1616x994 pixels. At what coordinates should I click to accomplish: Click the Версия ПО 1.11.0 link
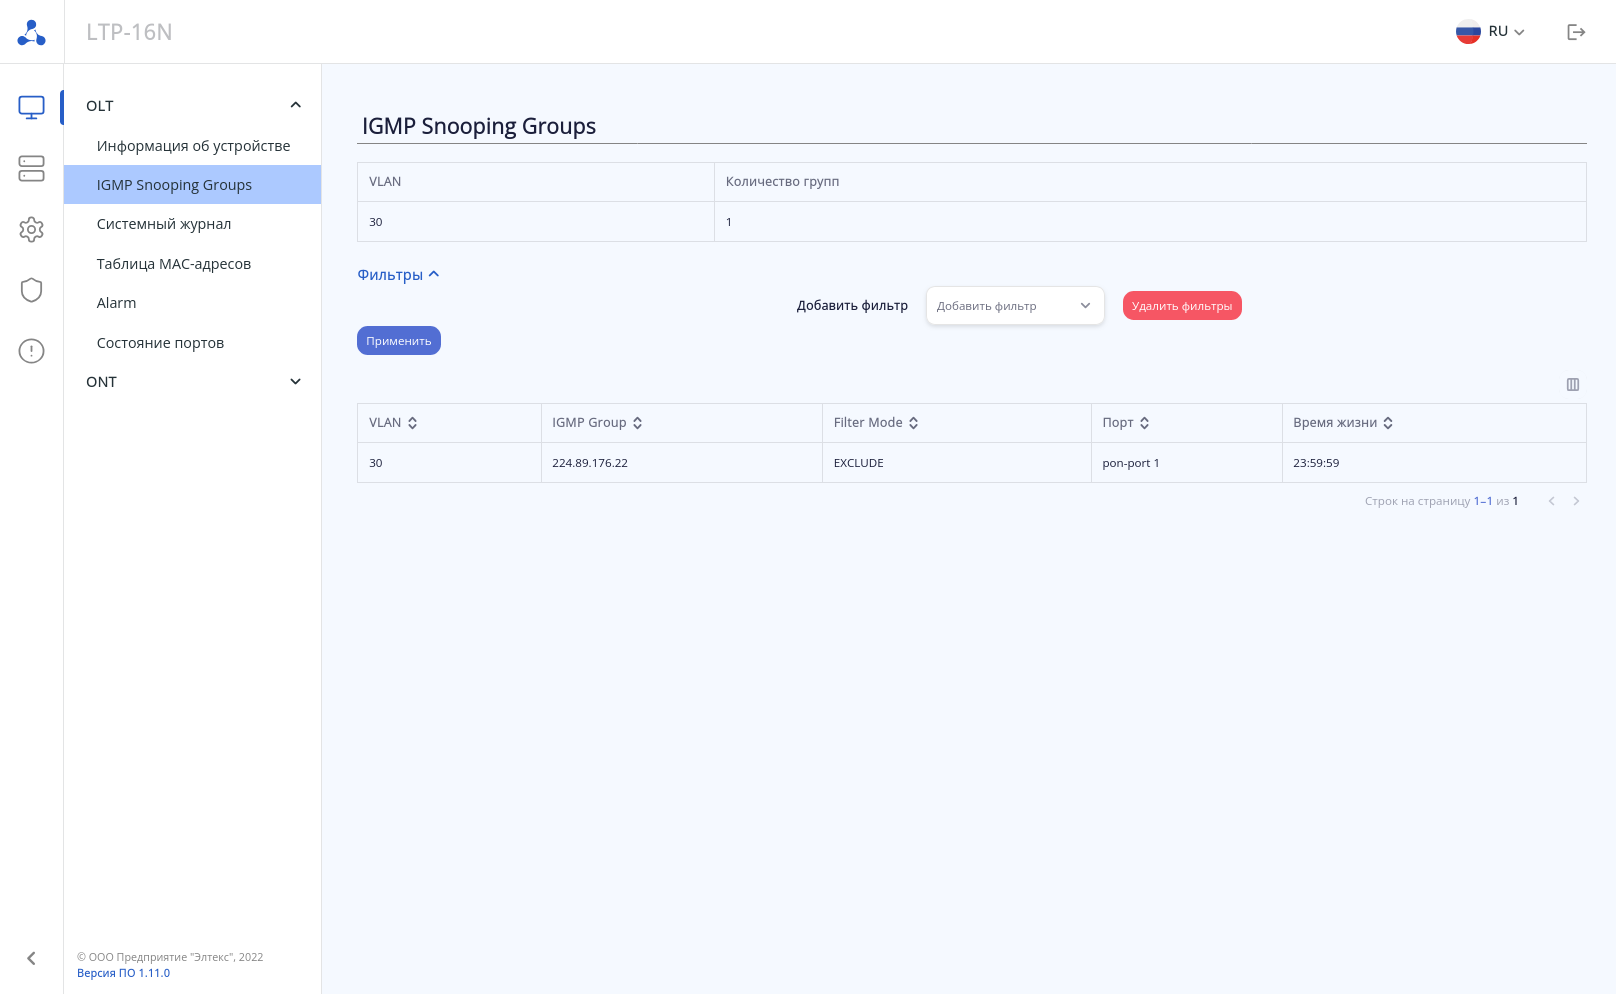[x=124, y=973]
